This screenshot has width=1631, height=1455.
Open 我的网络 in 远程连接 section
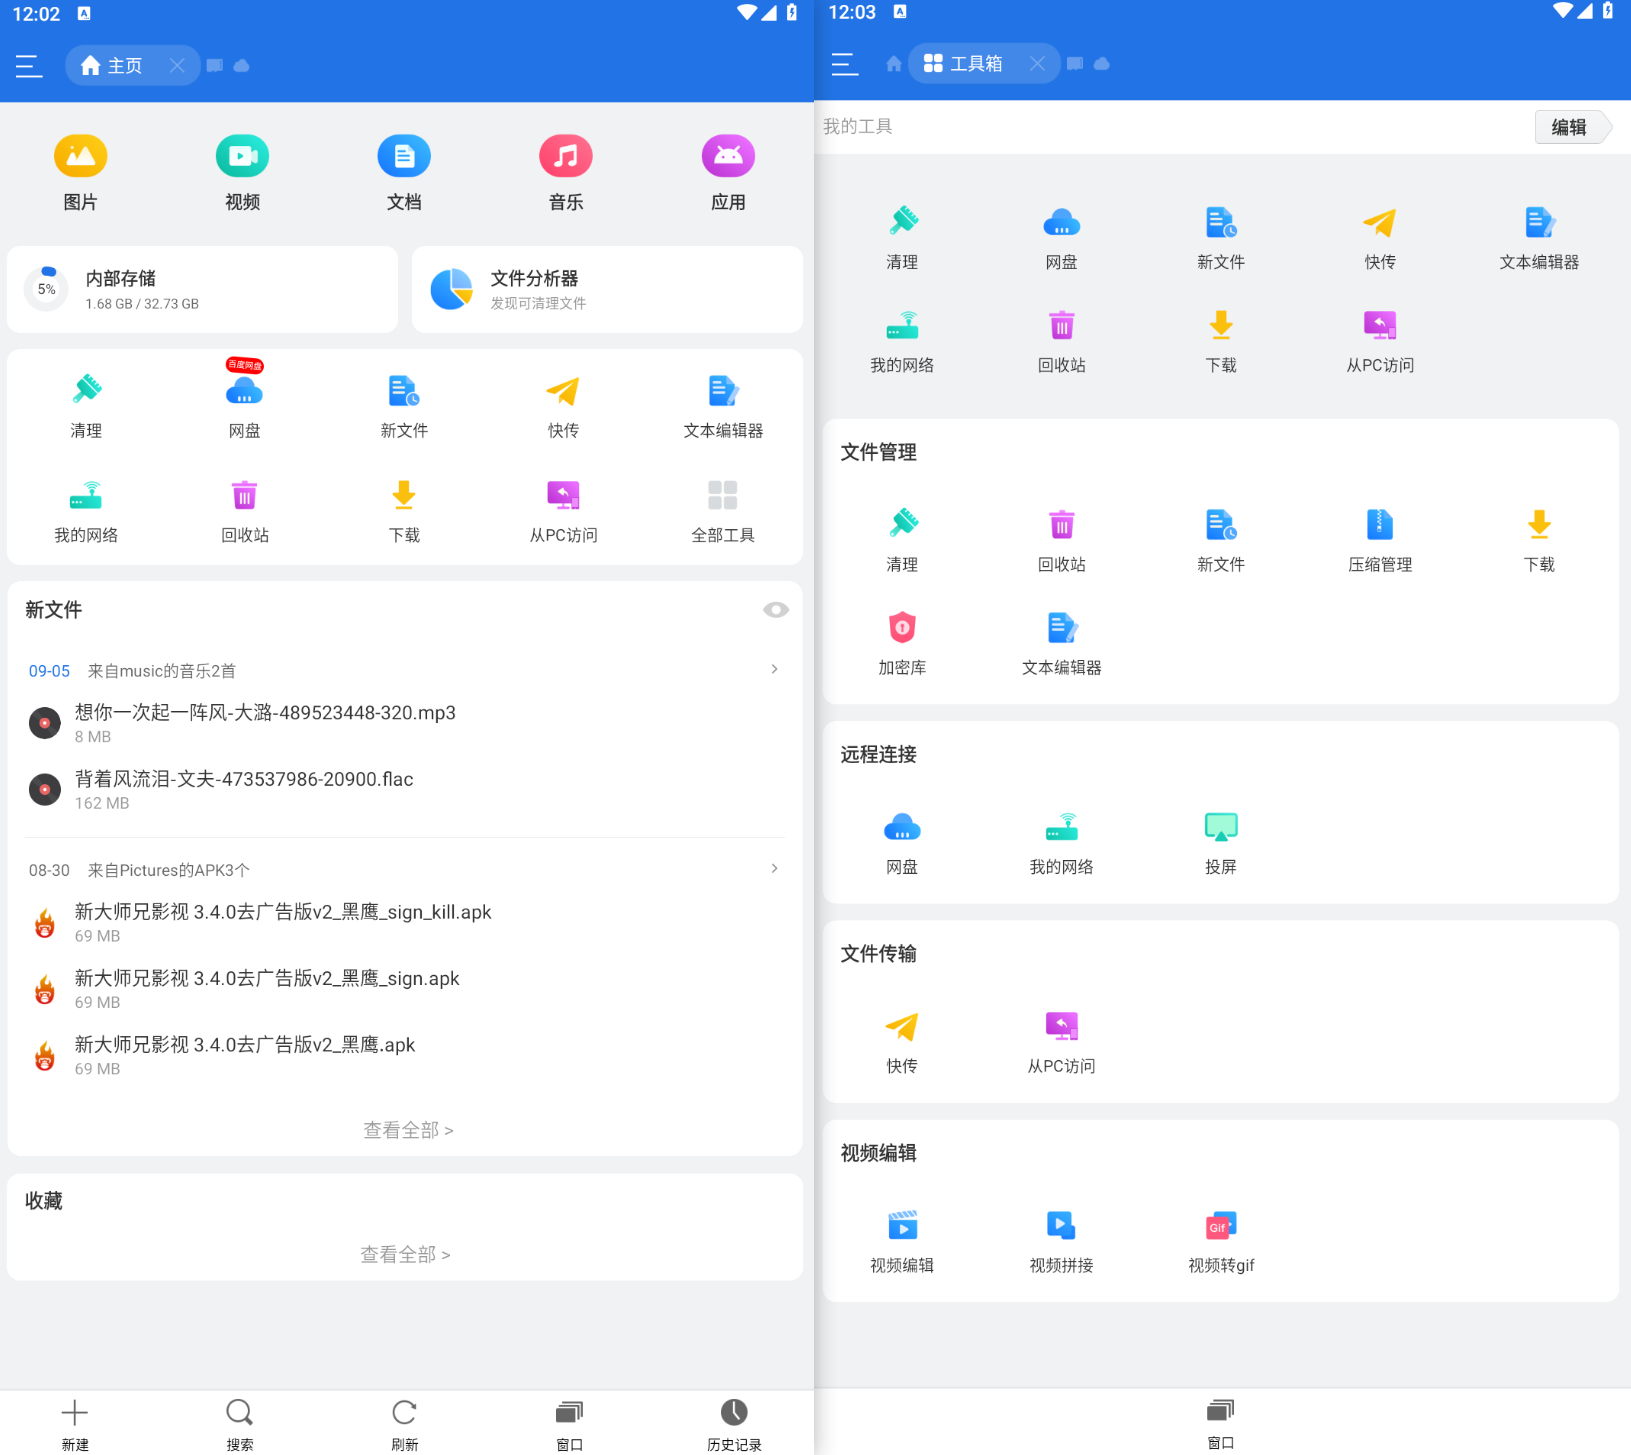(x=1061, y=843)
